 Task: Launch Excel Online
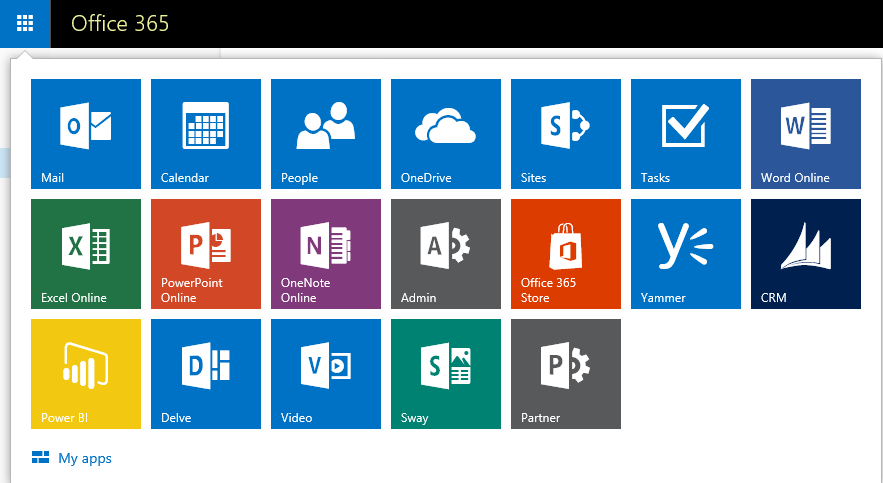click(86, 254)
